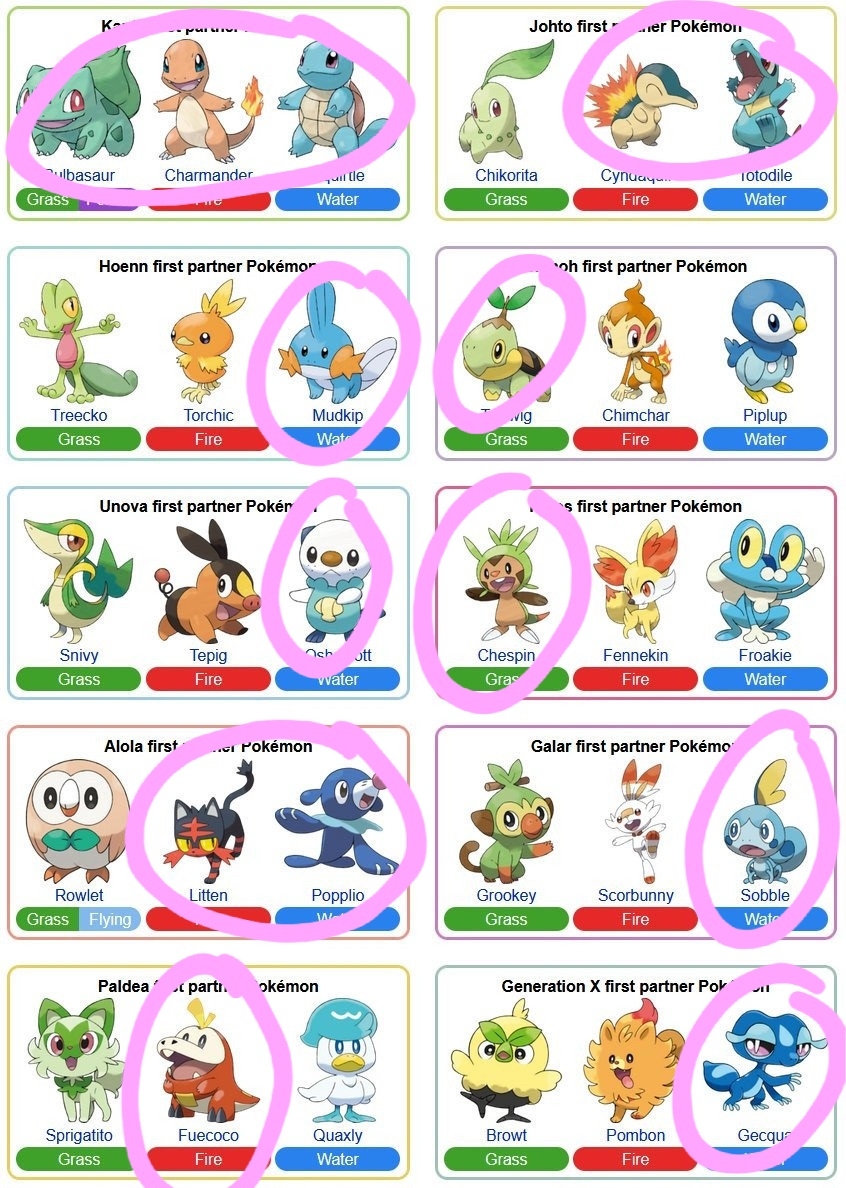Click Water type badge under Totodile
This screenshot has width=846, height=1188.
point(765,199)
